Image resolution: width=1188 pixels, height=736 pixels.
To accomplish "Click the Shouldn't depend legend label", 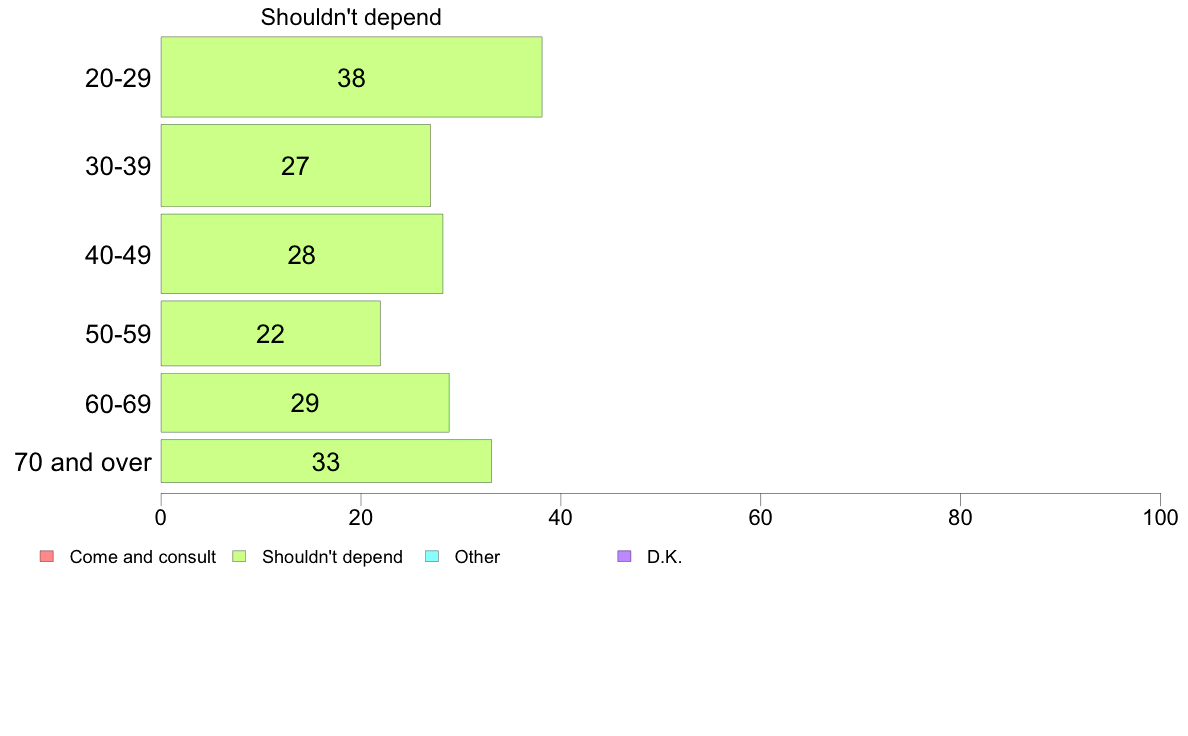I will 332,557.
